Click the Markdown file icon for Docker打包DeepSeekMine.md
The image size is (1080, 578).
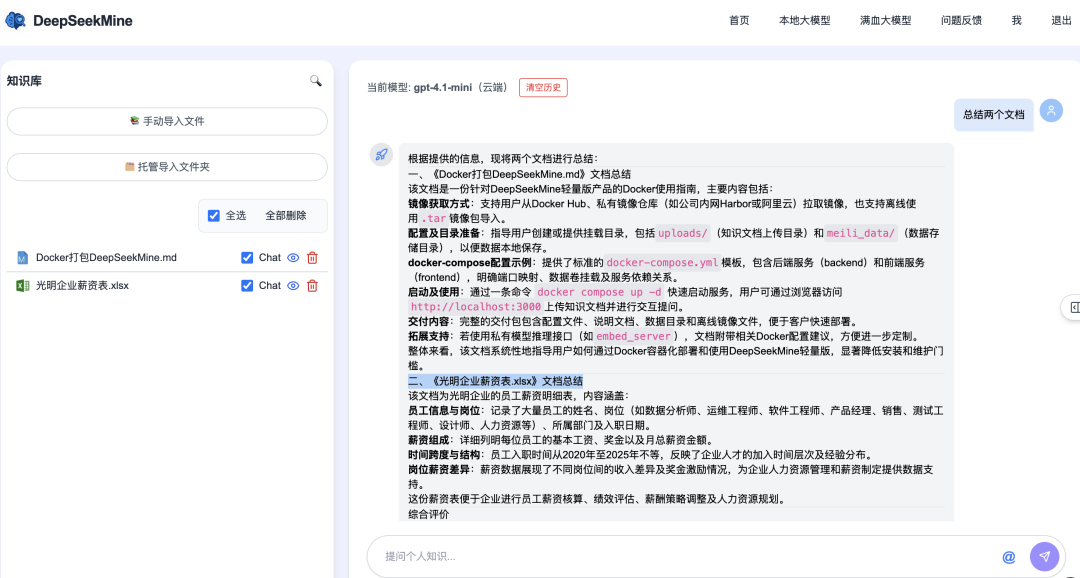(x=23, y=258)
